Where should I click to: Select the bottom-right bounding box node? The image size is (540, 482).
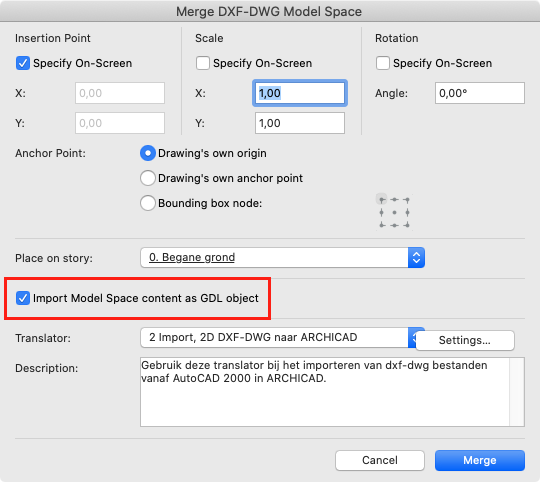click(407, 225)
